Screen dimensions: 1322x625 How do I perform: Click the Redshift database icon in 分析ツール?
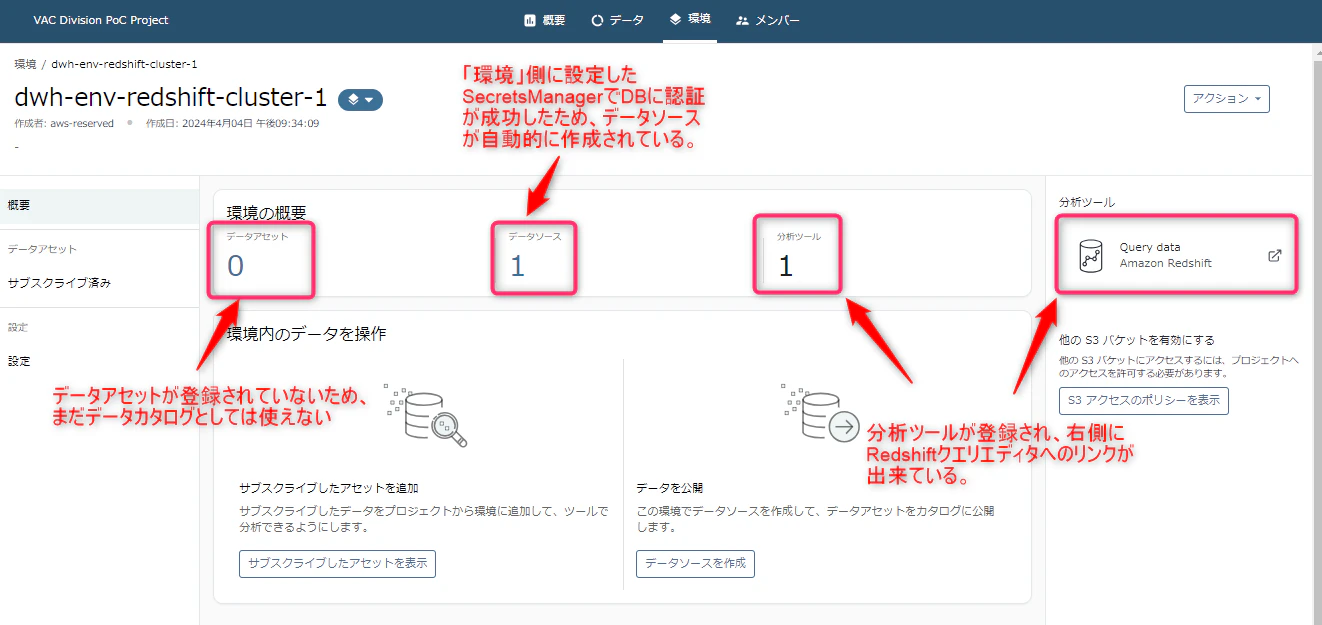(x=1090, y=256)
